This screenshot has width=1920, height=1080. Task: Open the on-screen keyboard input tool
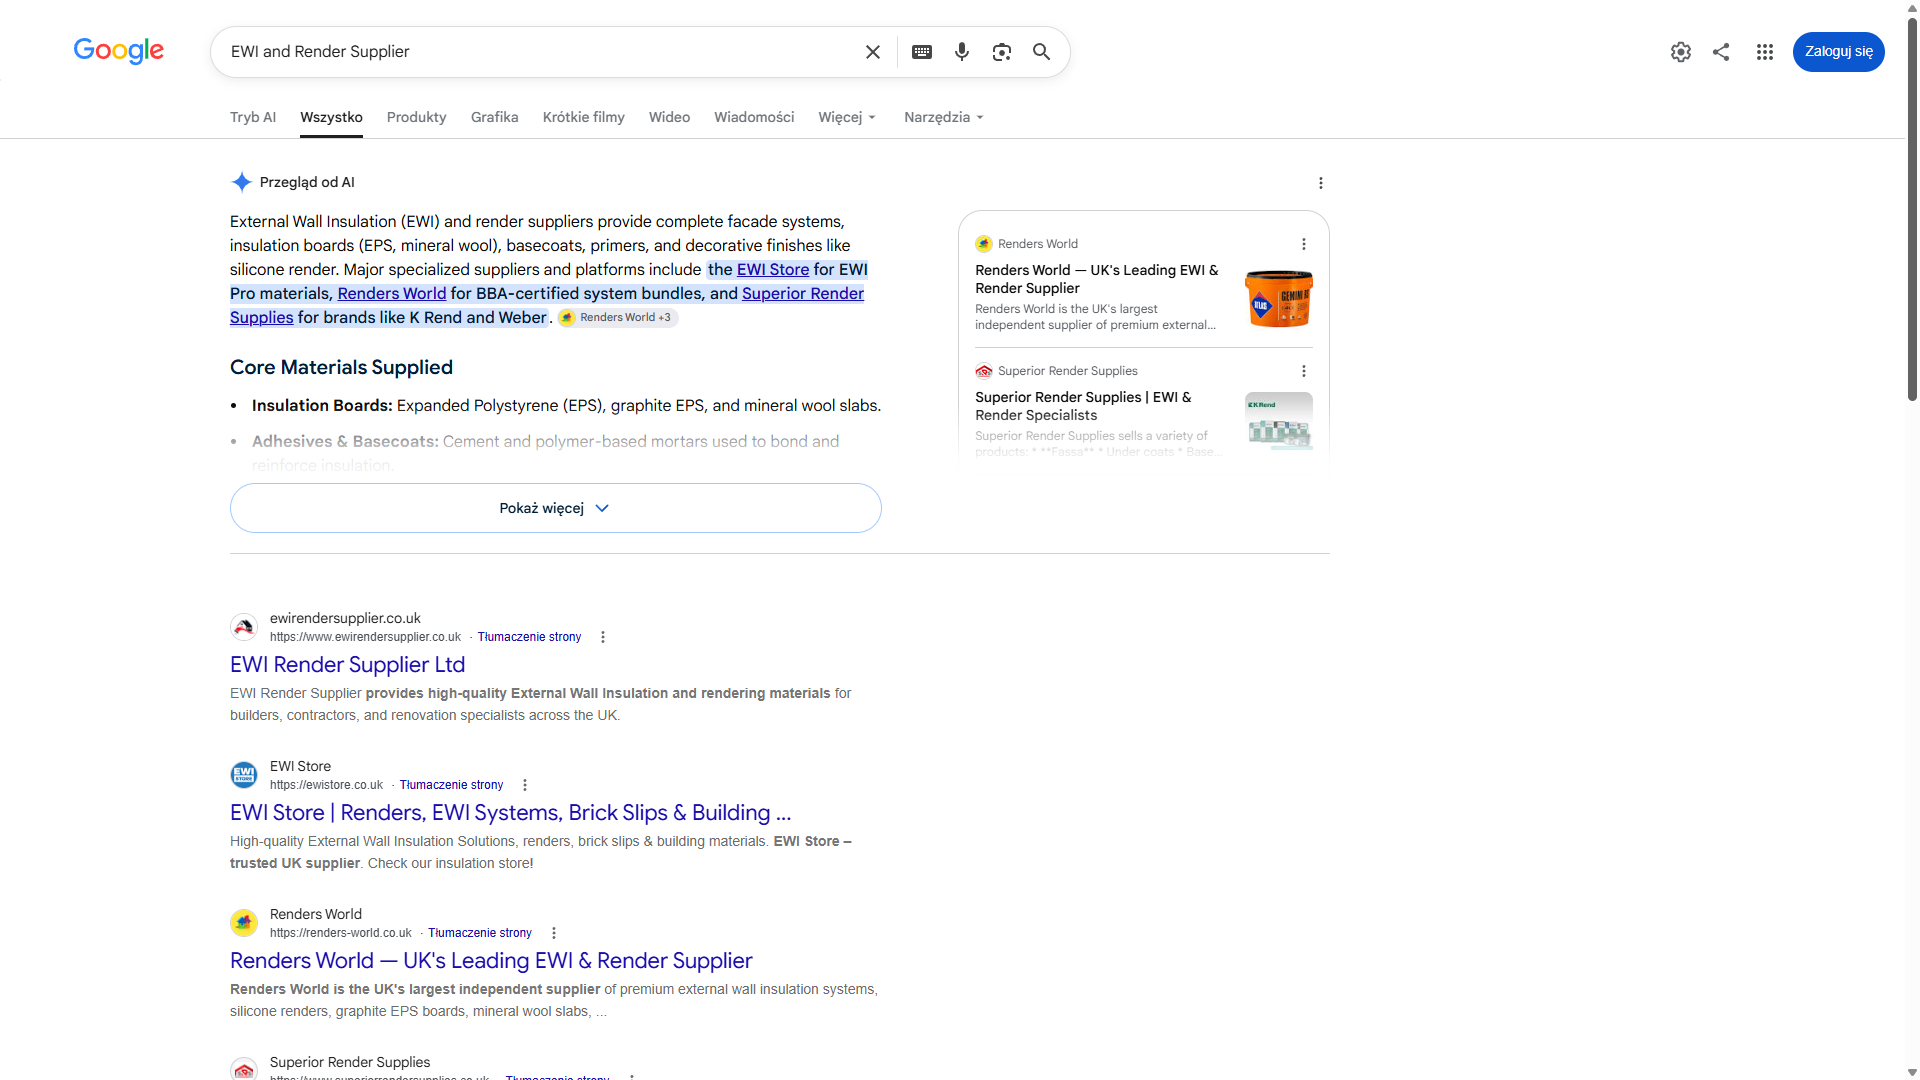tap(922, 52)
